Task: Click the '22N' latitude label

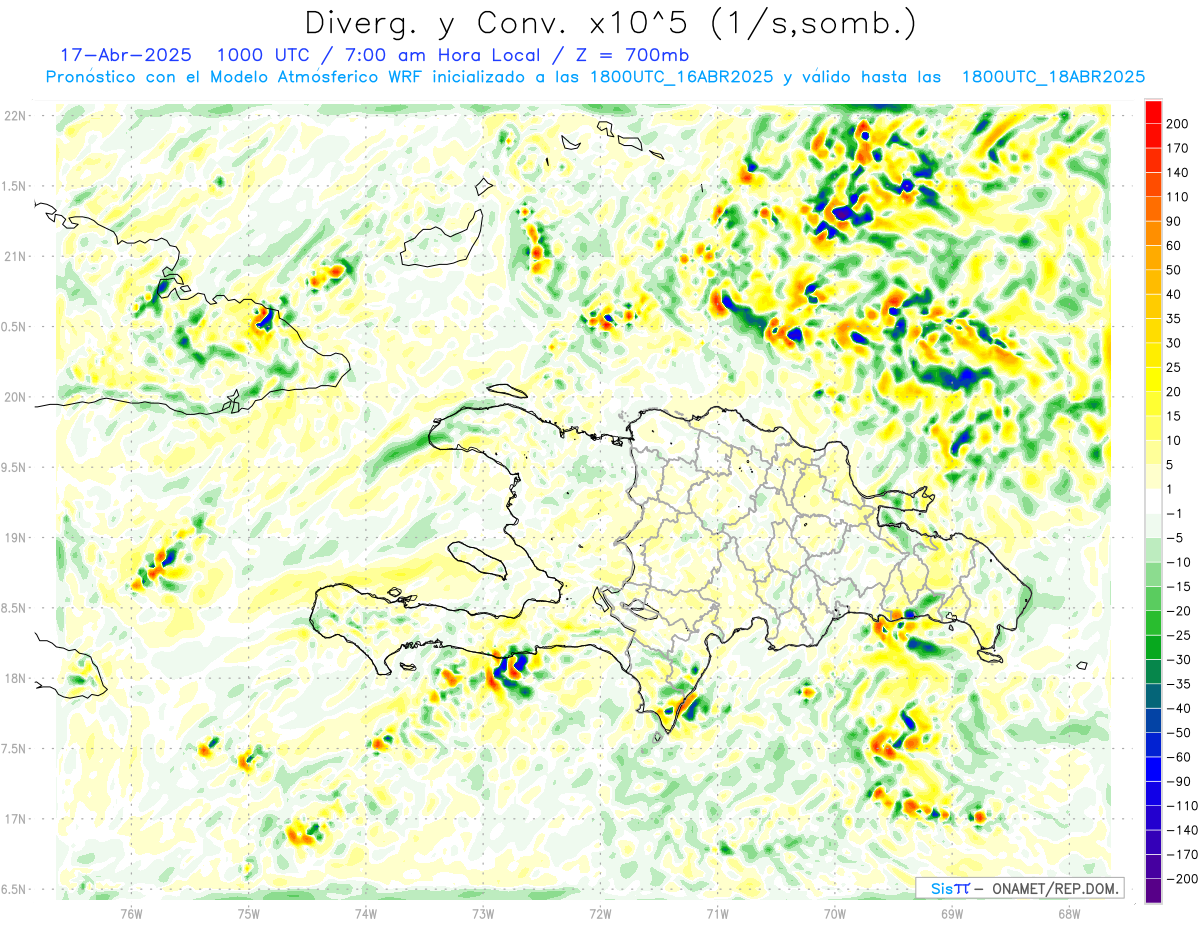Action: pos(14,116)
